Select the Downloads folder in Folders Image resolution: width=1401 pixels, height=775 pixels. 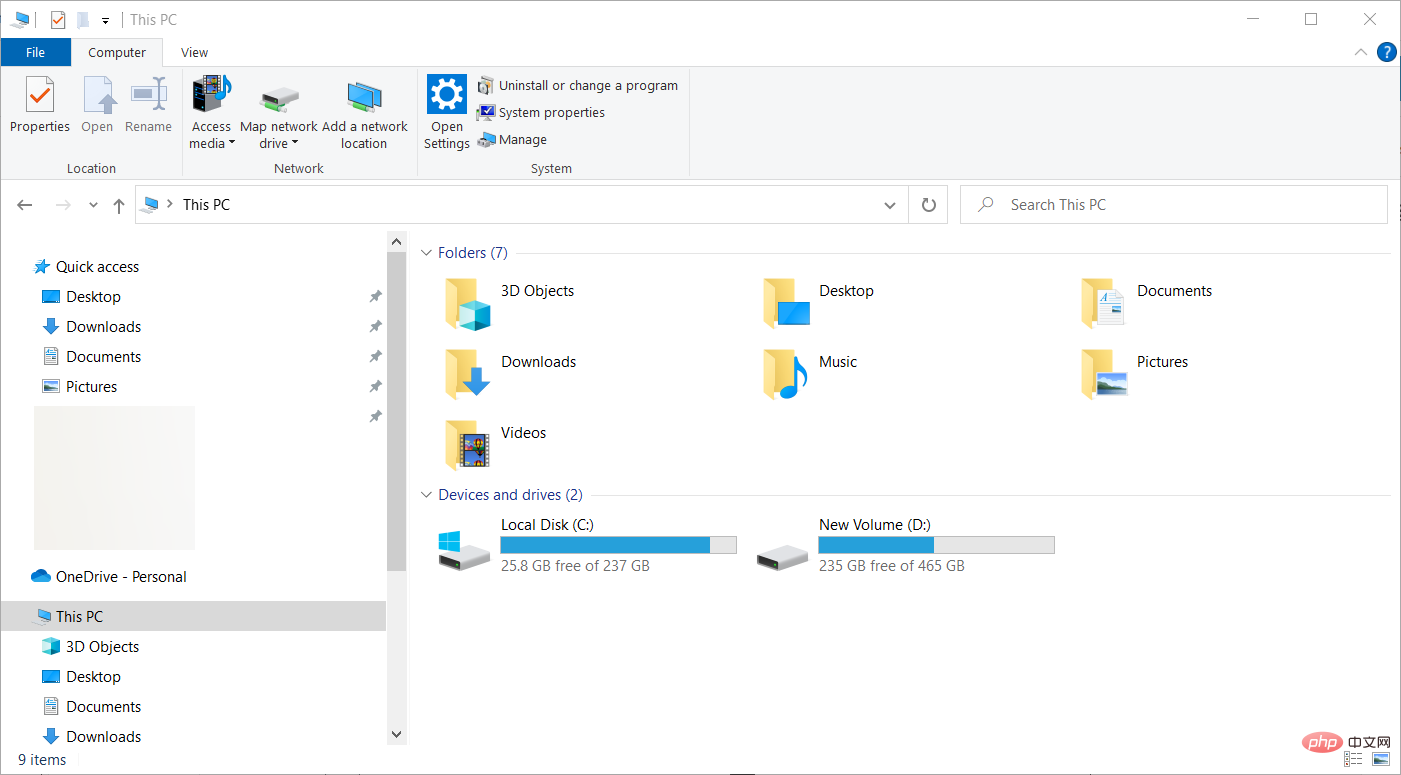pyautogui.click(x=511, y=373)
